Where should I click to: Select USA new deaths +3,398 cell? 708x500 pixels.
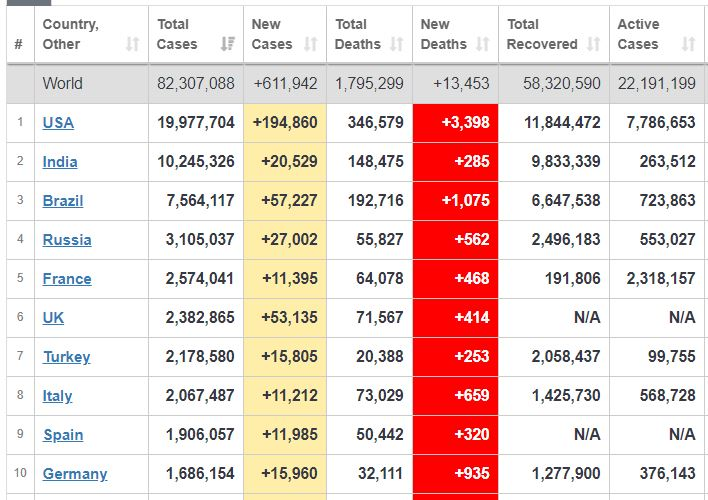456,123
